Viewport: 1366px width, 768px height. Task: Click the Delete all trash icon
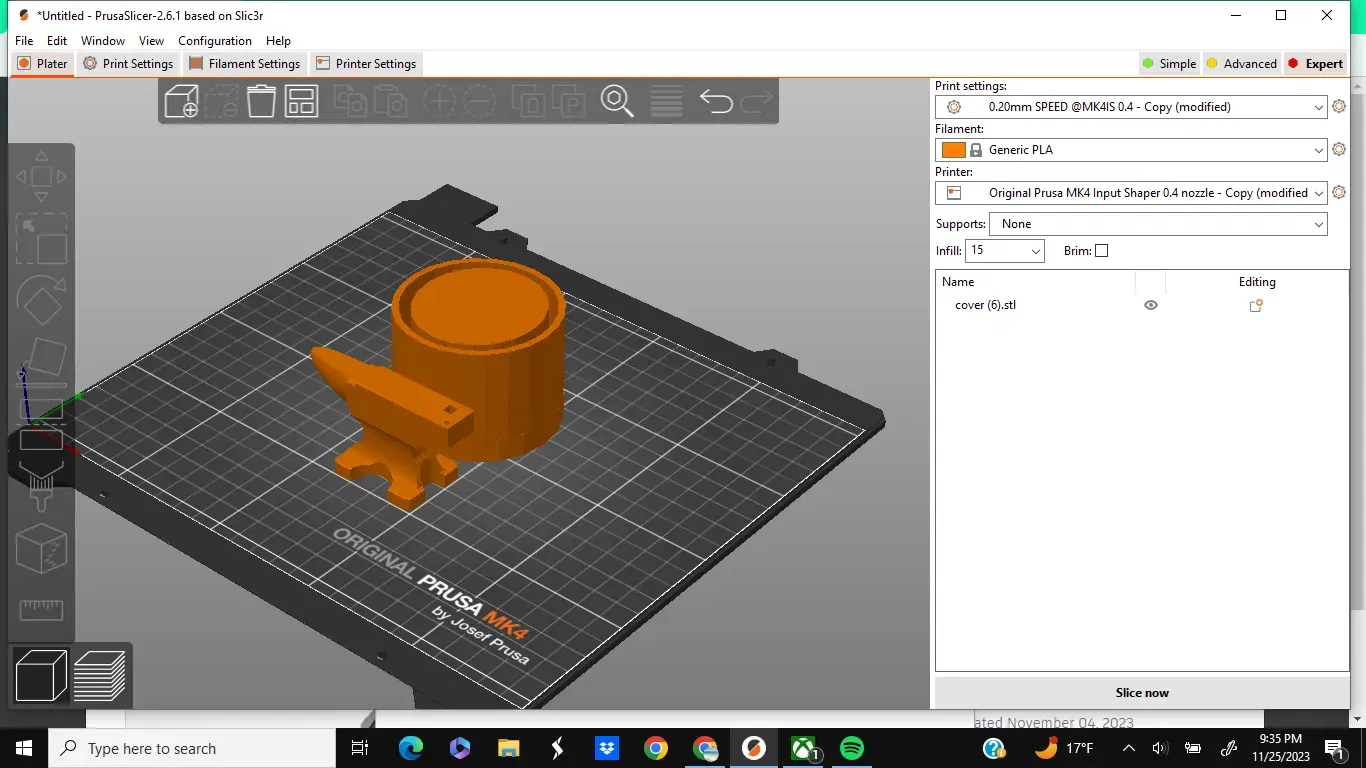(261, 101)
